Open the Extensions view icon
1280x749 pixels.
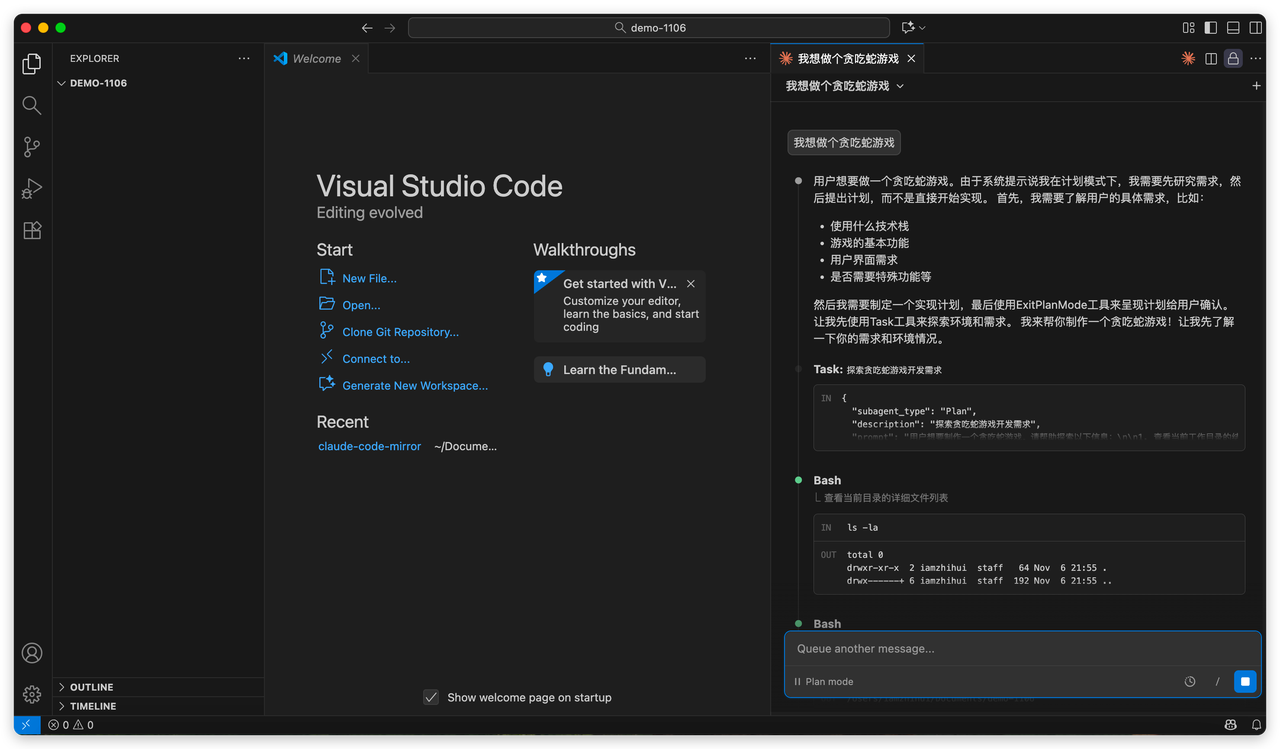pyautogui.click(x=32, y=230)
